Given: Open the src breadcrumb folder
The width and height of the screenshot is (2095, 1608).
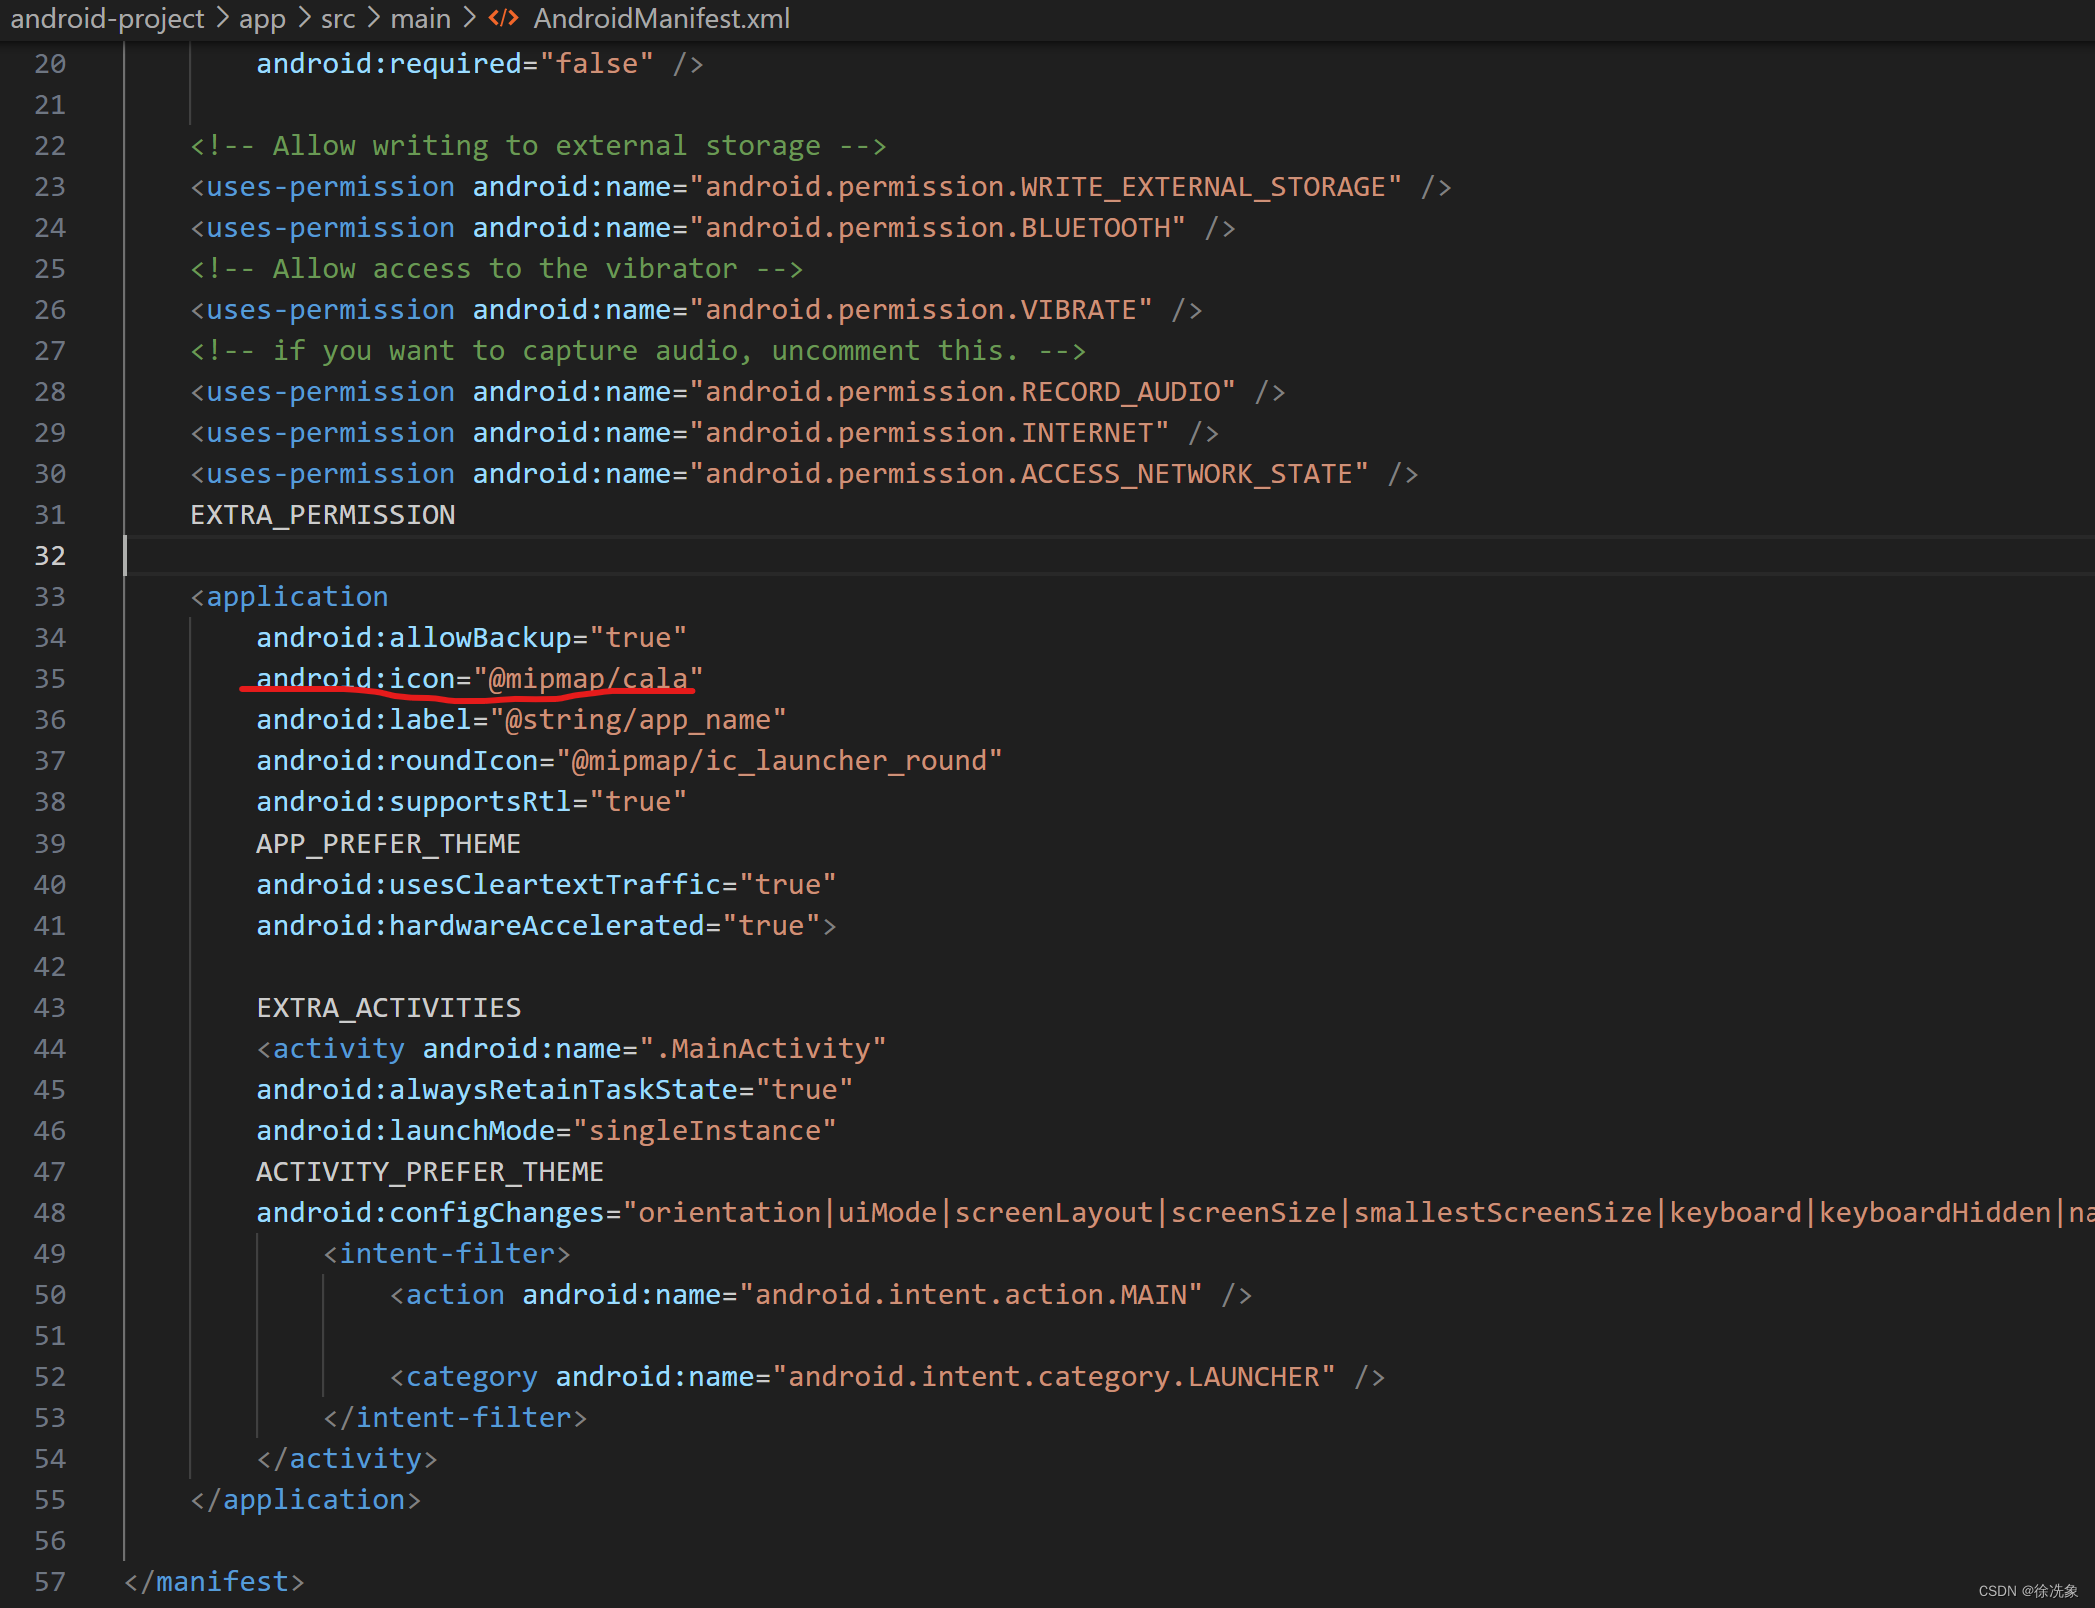Looking at the screenshot, I should (338, 18).
